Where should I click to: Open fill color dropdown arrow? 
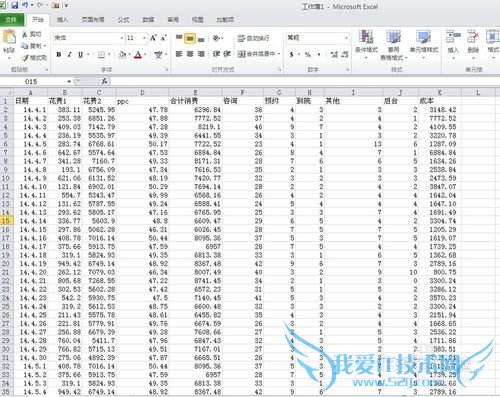(x=129, y=54)
